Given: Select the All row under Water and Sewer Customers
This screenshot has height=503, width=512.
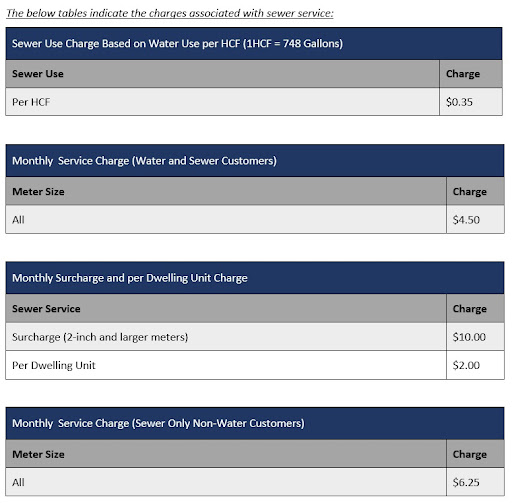Looking at the screenshot, I should click(x=226, y=219).
